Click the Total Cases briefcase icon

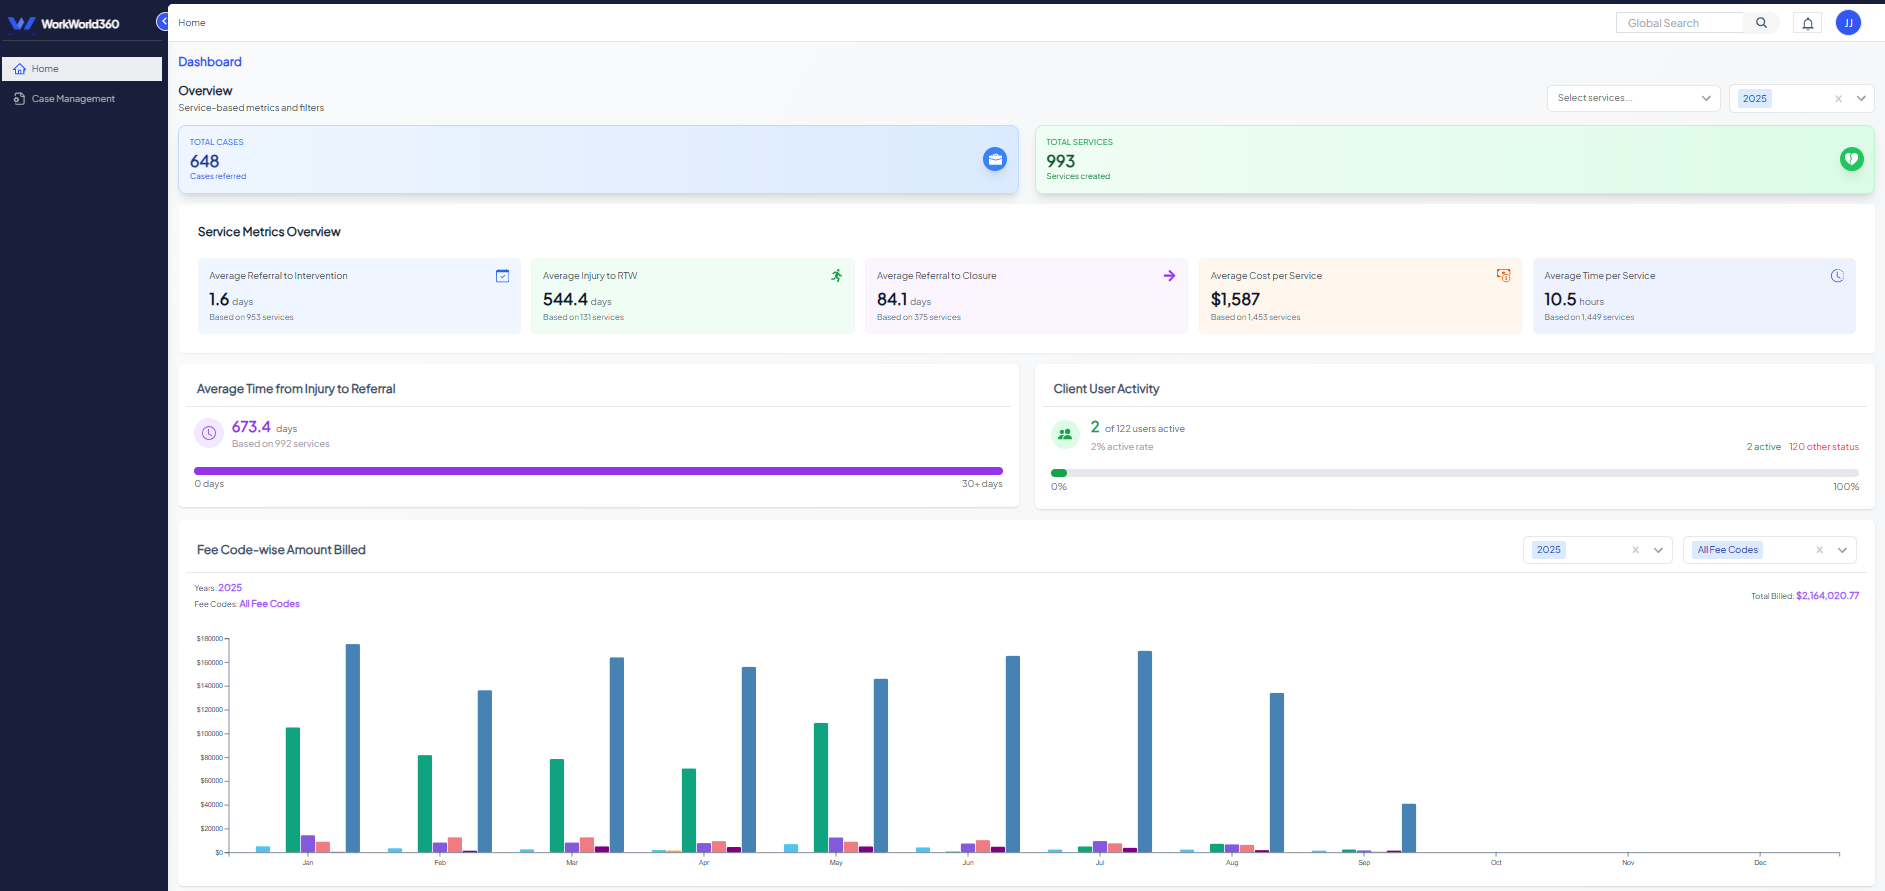tap(994, 159)
